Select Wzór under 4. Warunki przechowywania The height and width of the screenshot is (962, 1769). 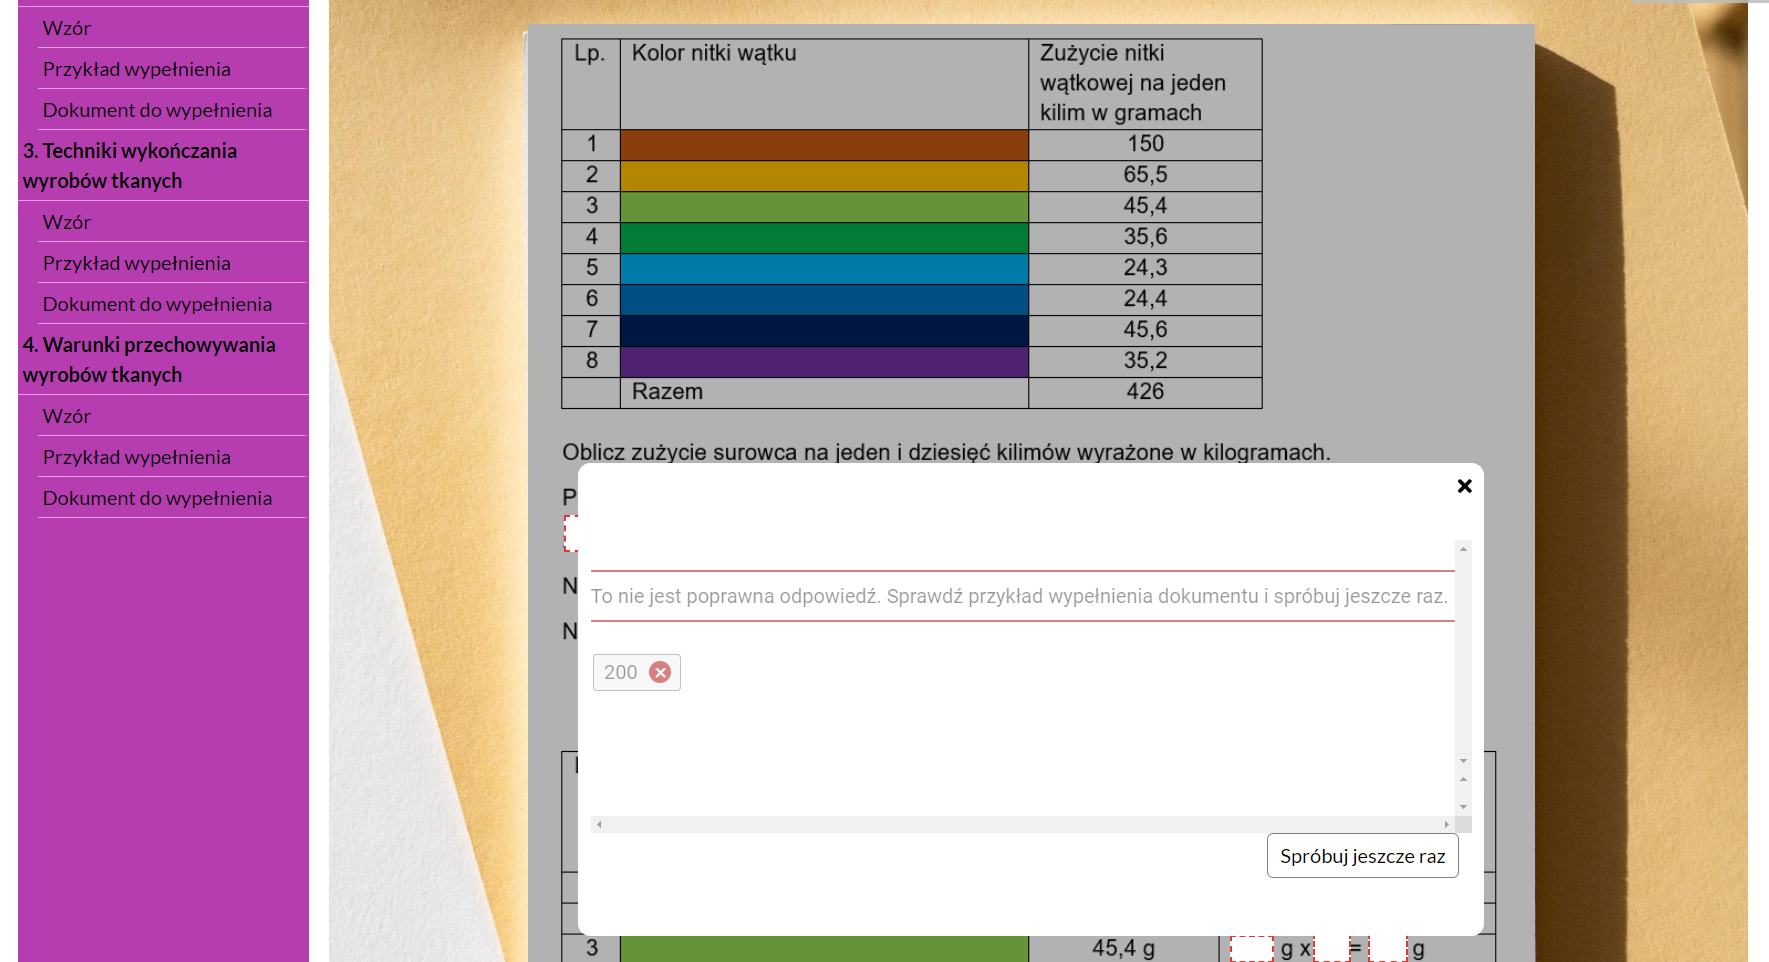(67, 416)
